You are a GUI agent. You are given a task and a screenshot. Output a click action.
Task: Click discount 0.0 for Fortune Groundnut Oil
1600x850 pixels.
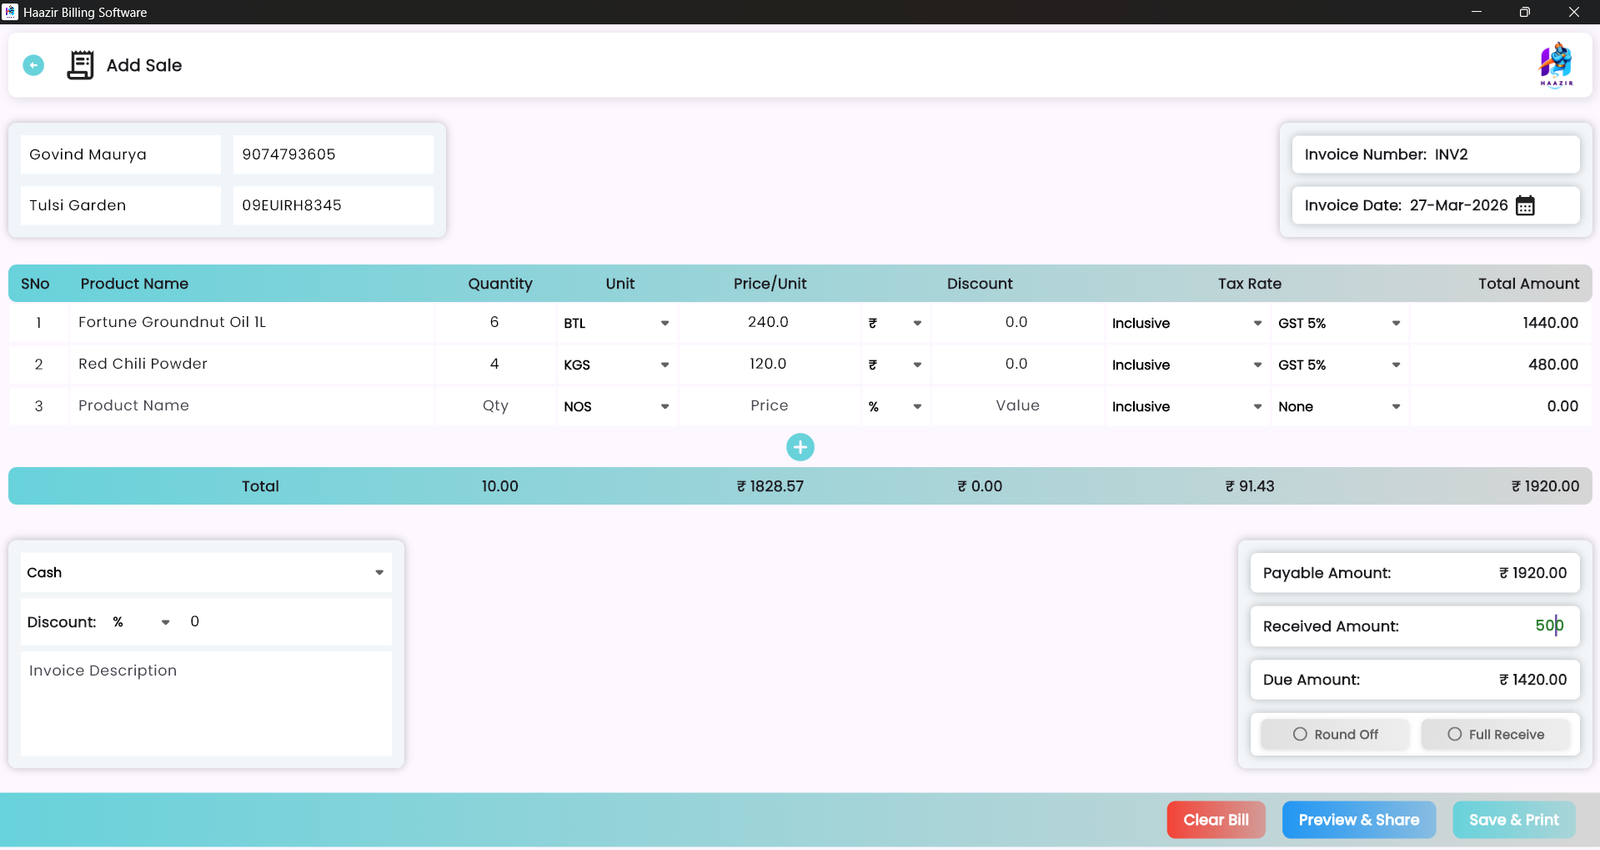point(1016,322)
